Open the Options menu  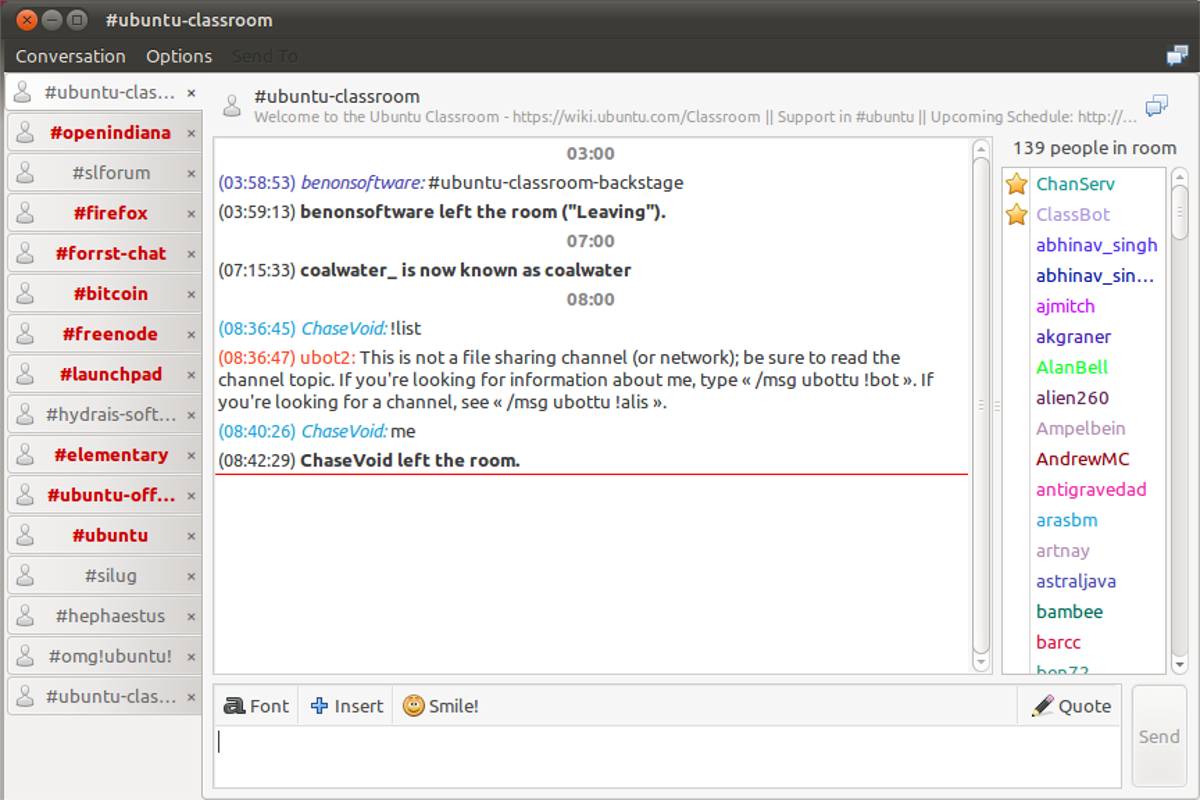[178, 56]
